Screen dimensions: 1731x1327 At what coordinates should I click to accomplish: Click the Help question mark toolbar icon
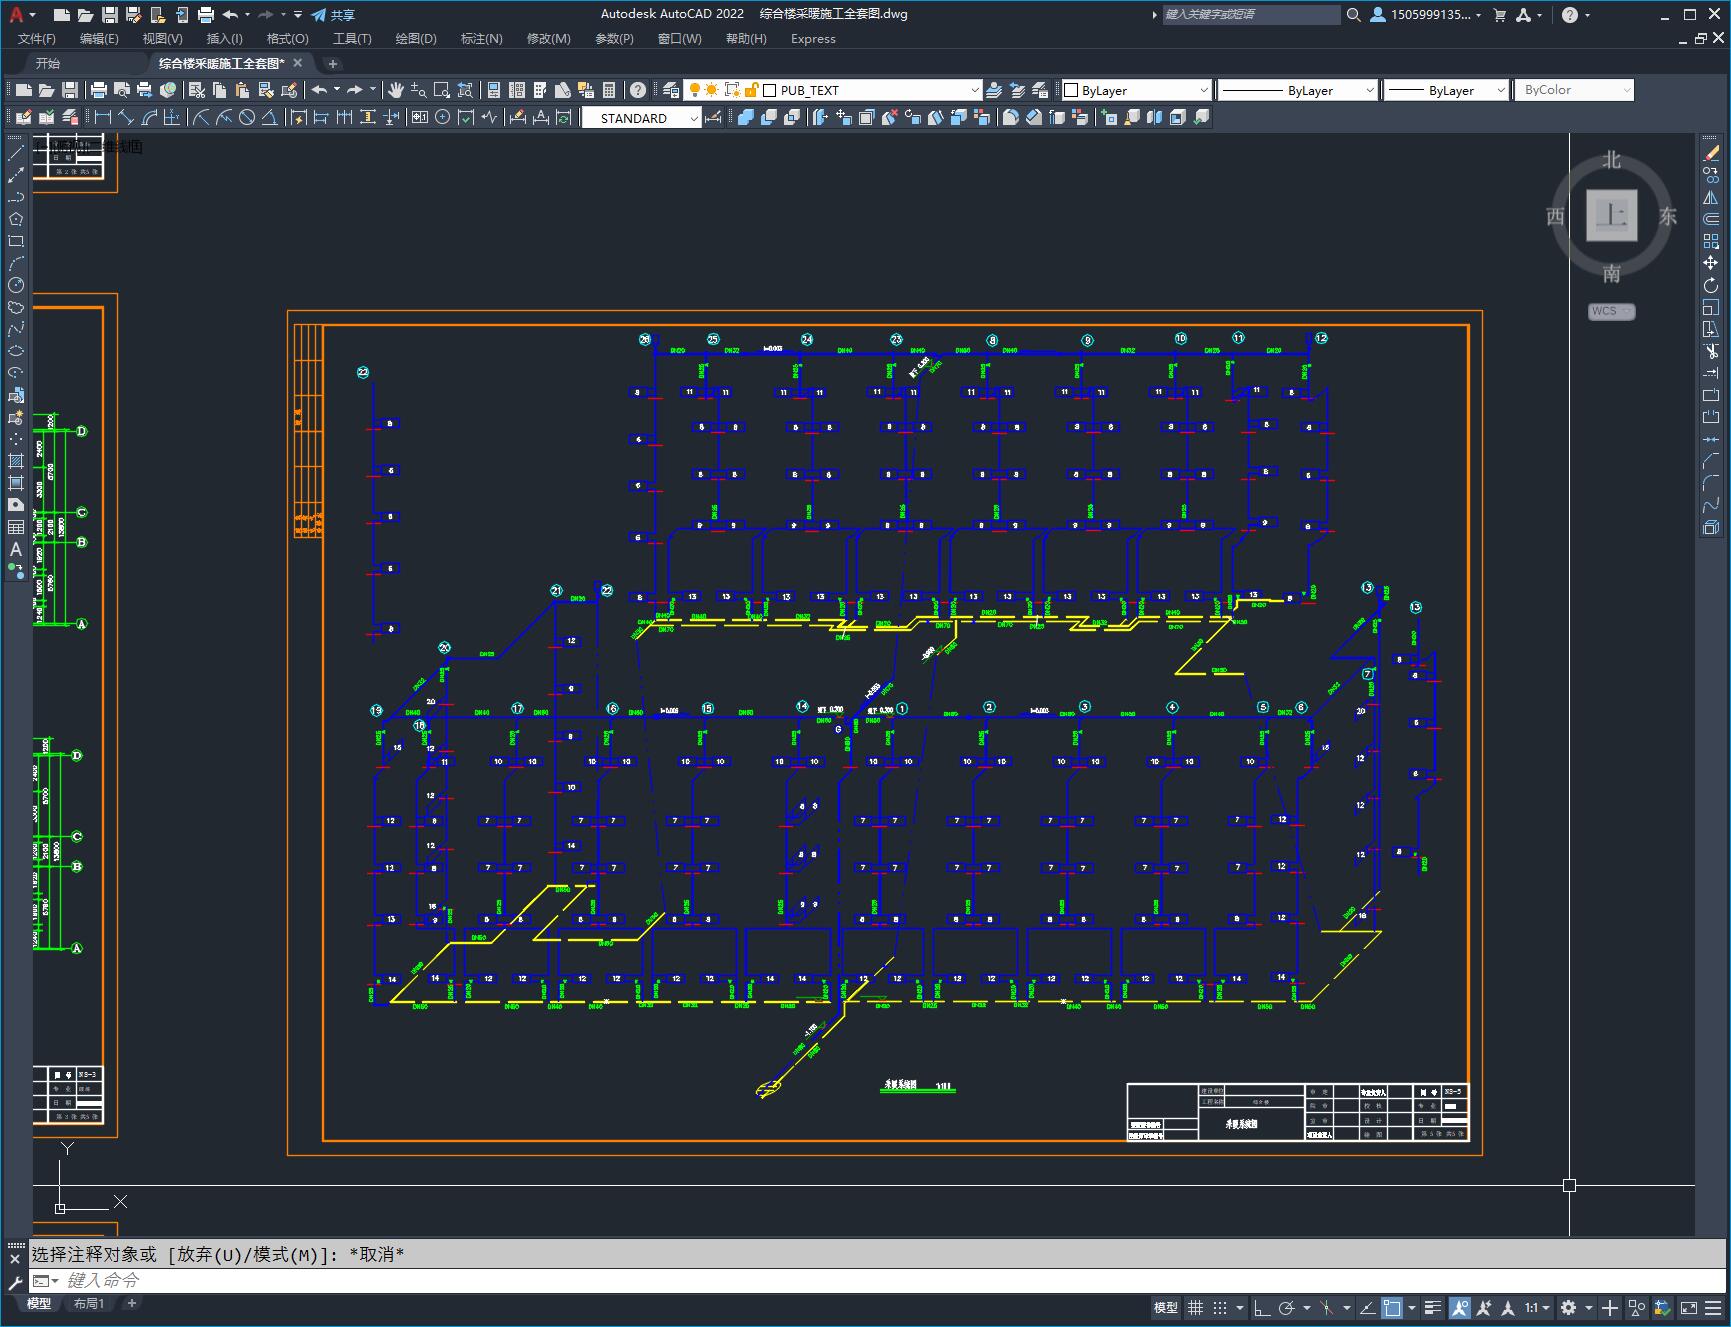tap(637, 90)
